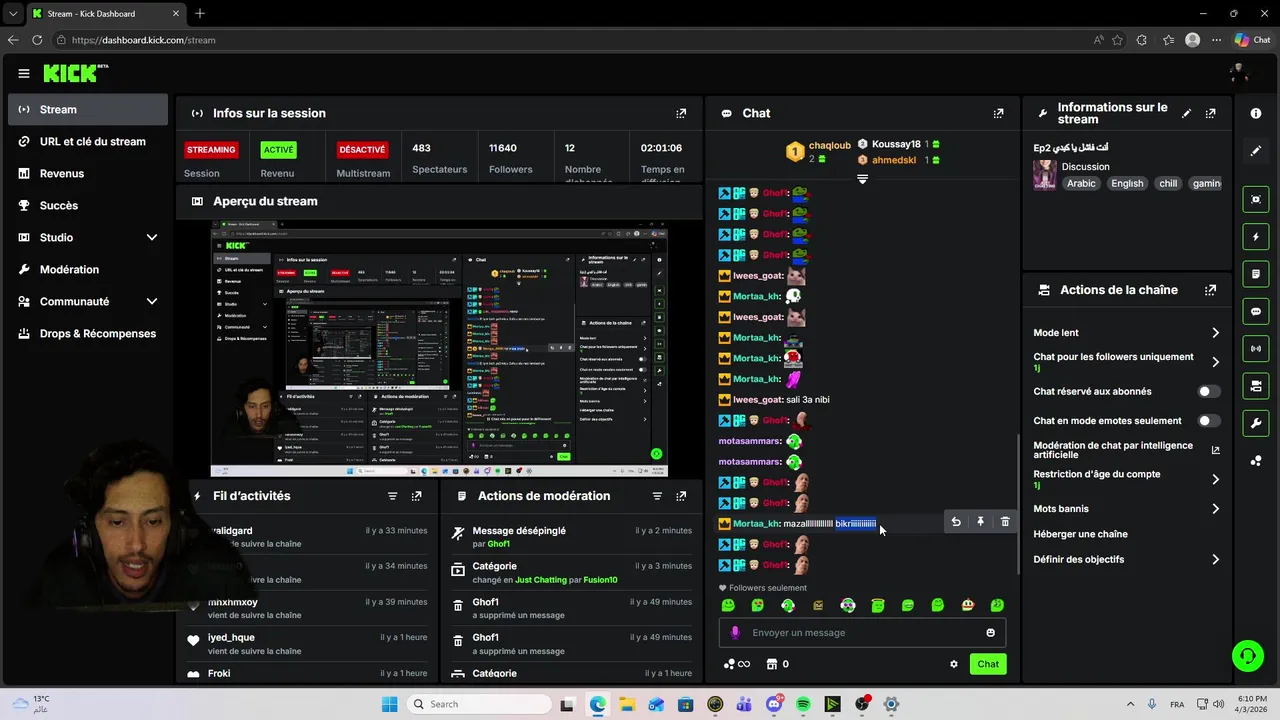This screenshot has height=720, width=1280.
Task: Filter the Actions de modération list
Action: point(657,496)
